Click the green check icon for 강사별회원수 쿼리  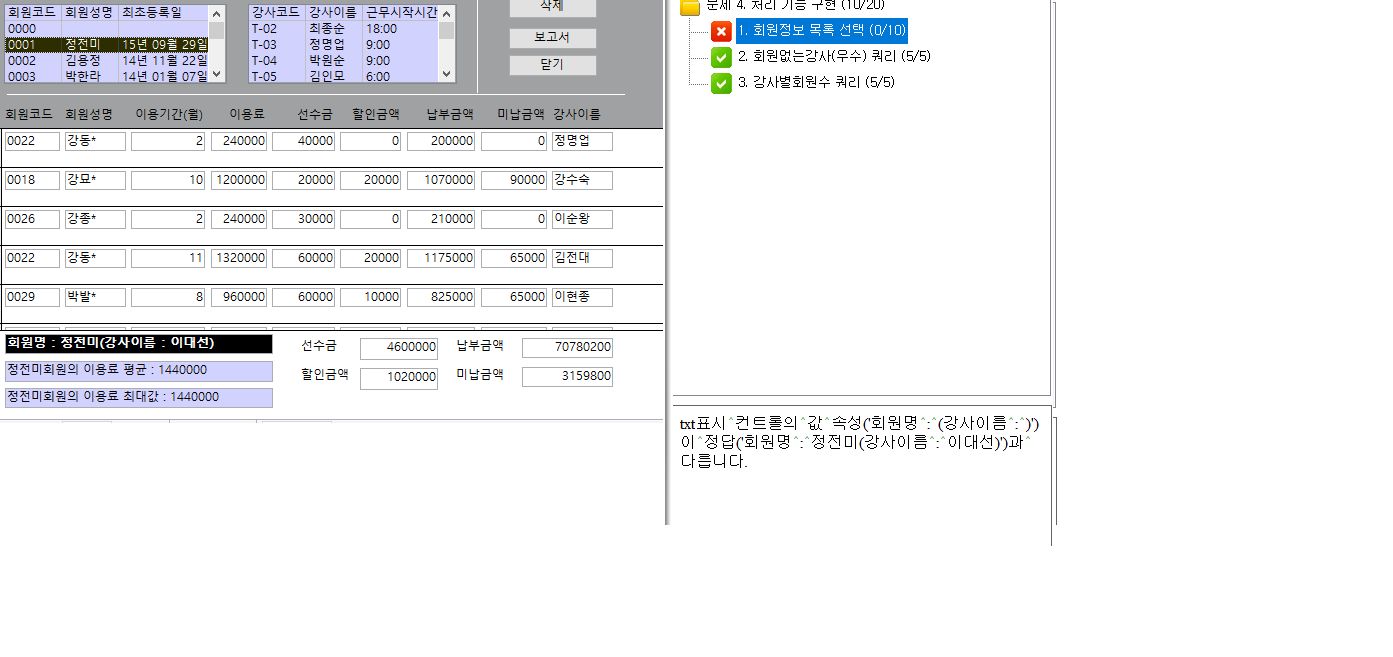tap(721, 83)
